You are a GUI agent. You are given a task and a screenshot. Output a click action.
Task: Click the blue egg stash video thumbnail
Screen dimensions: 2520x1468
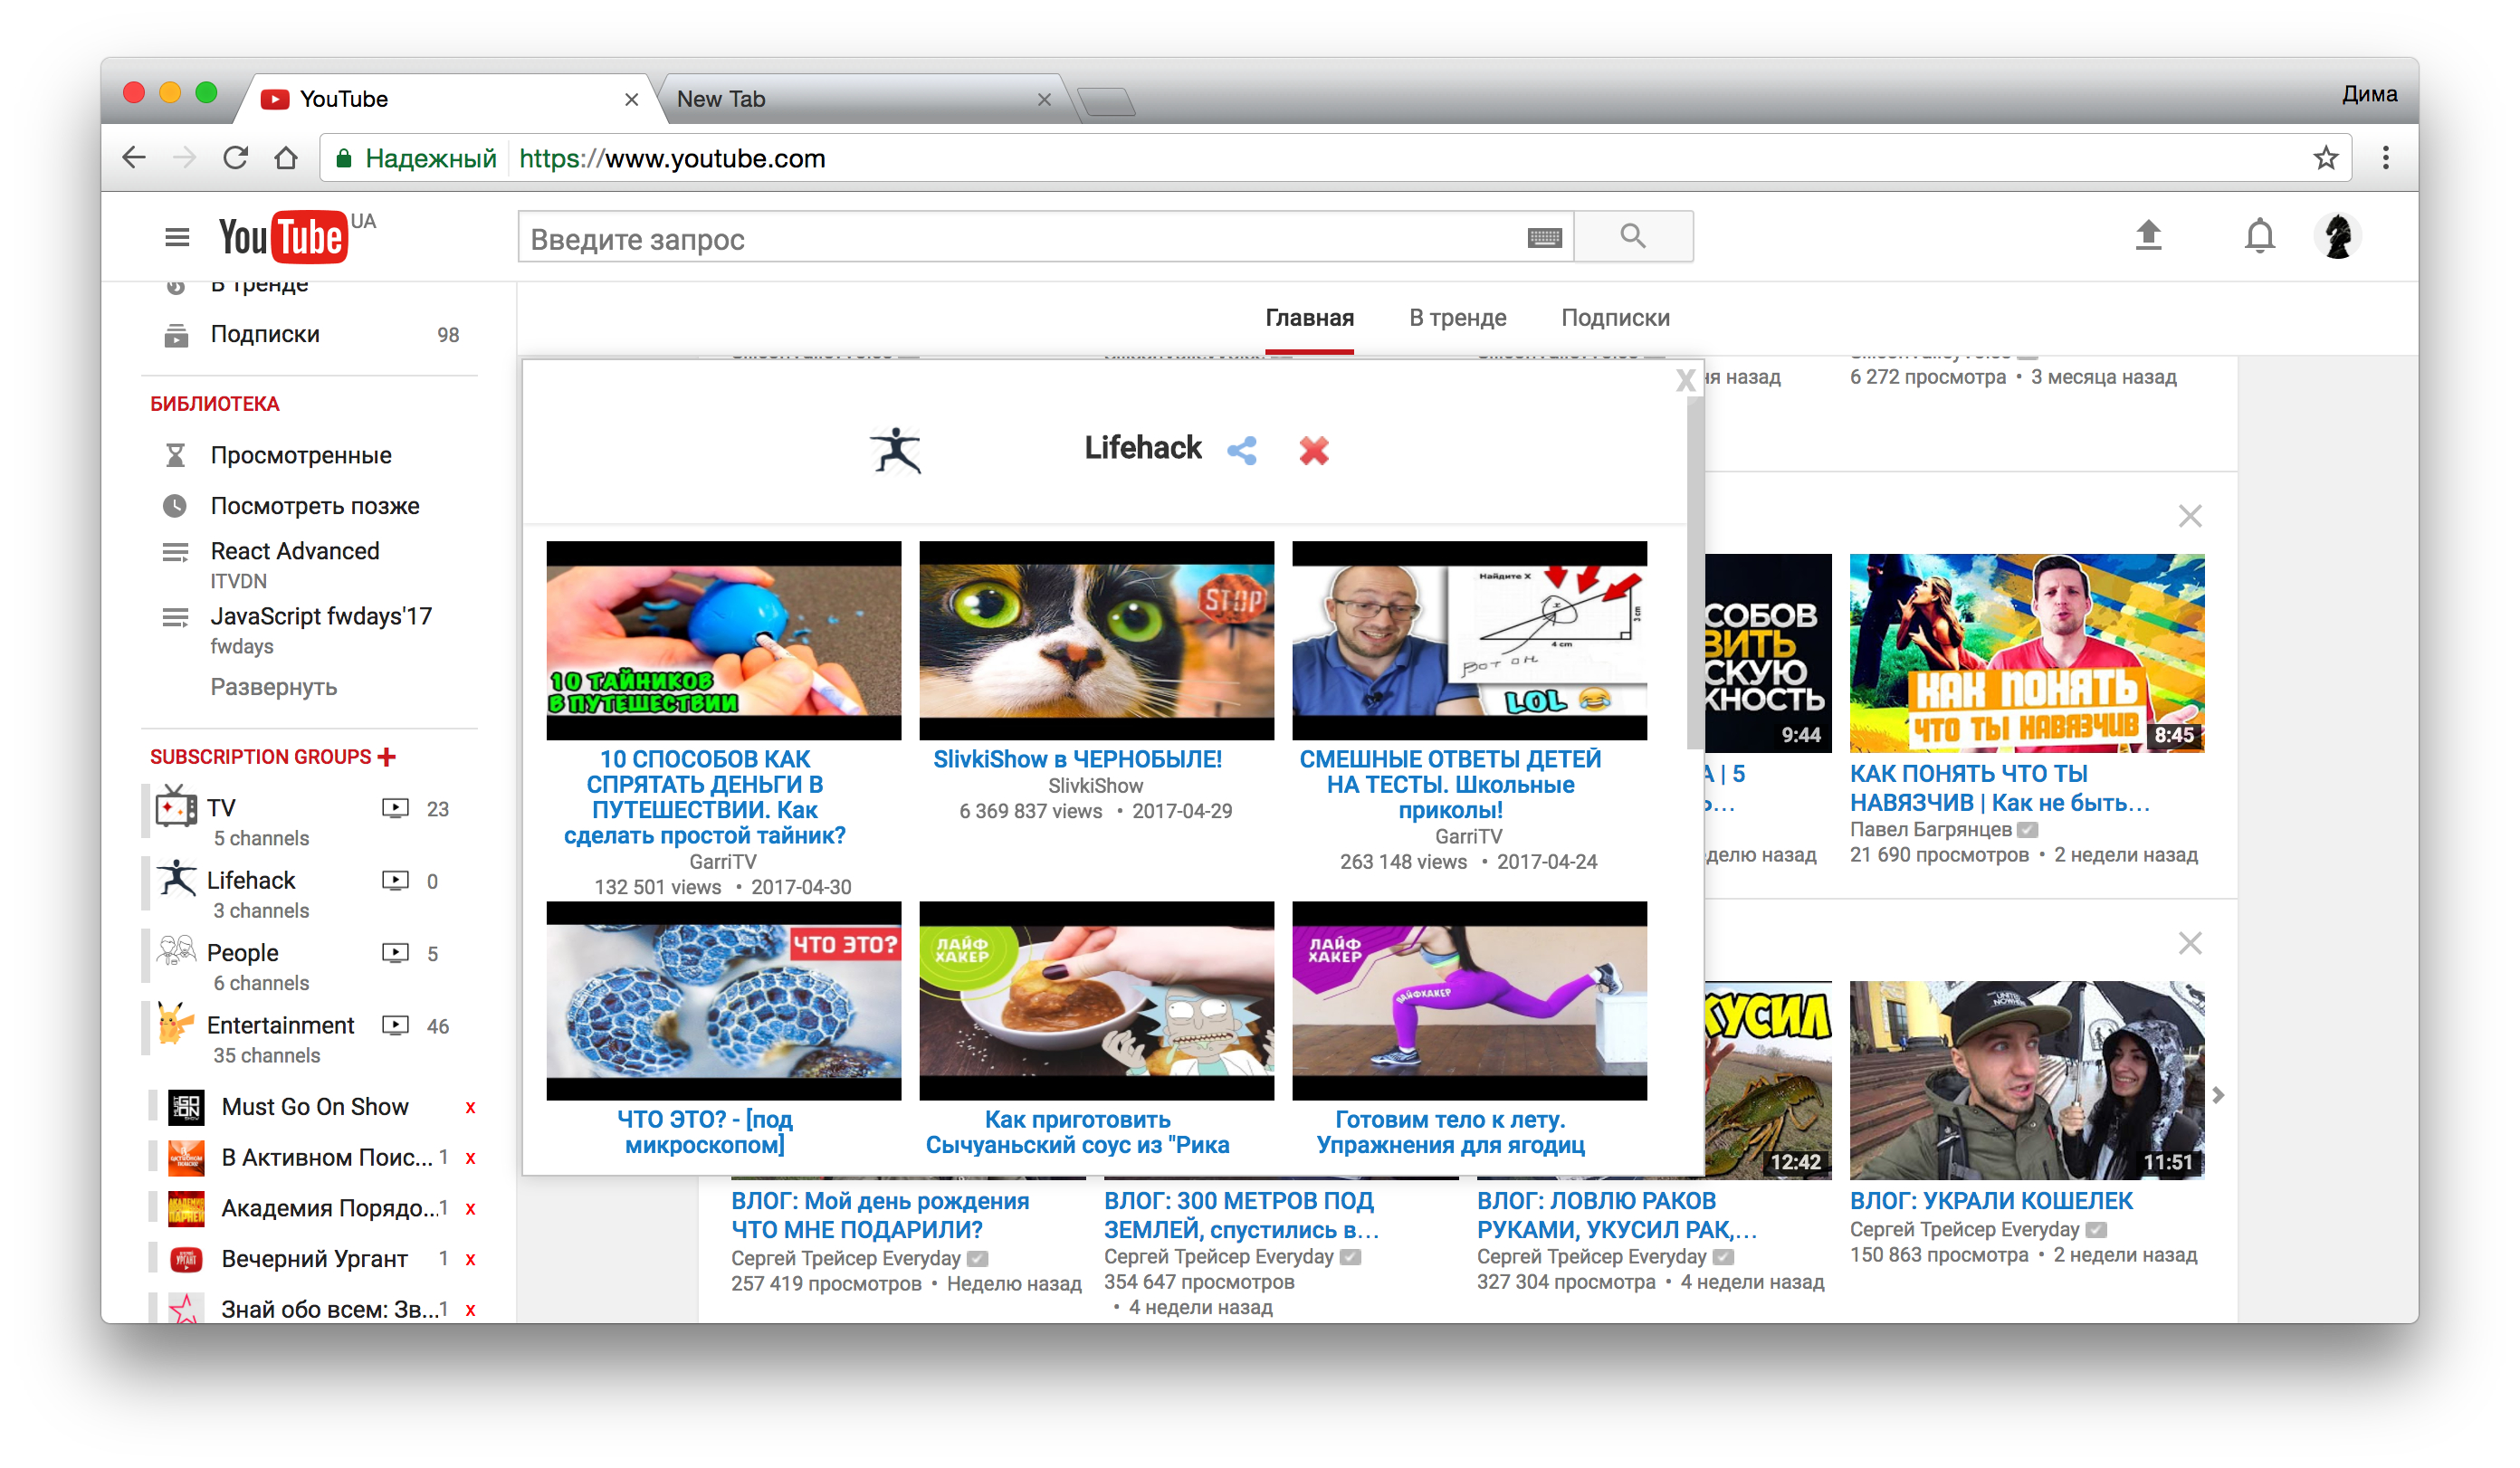coord(724,640)
